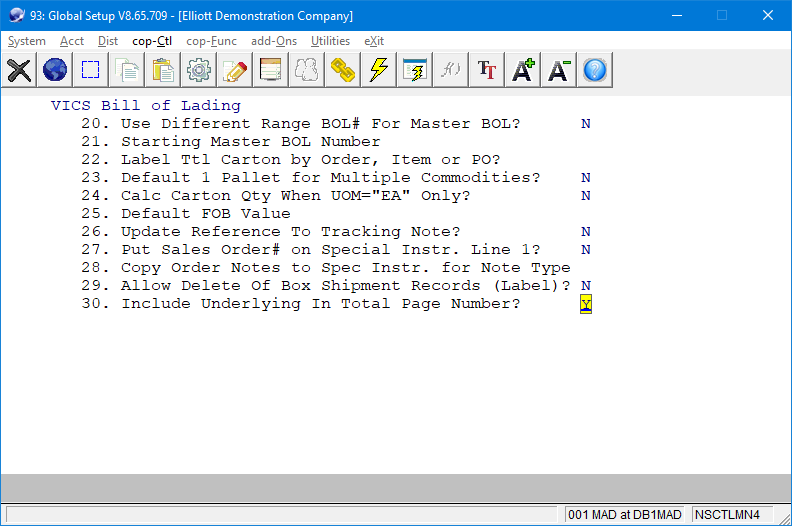Click N value for Allow Delete Of Box Shipment
The height and width of the screenshot is (526, 792).
(x=586, y=286)
